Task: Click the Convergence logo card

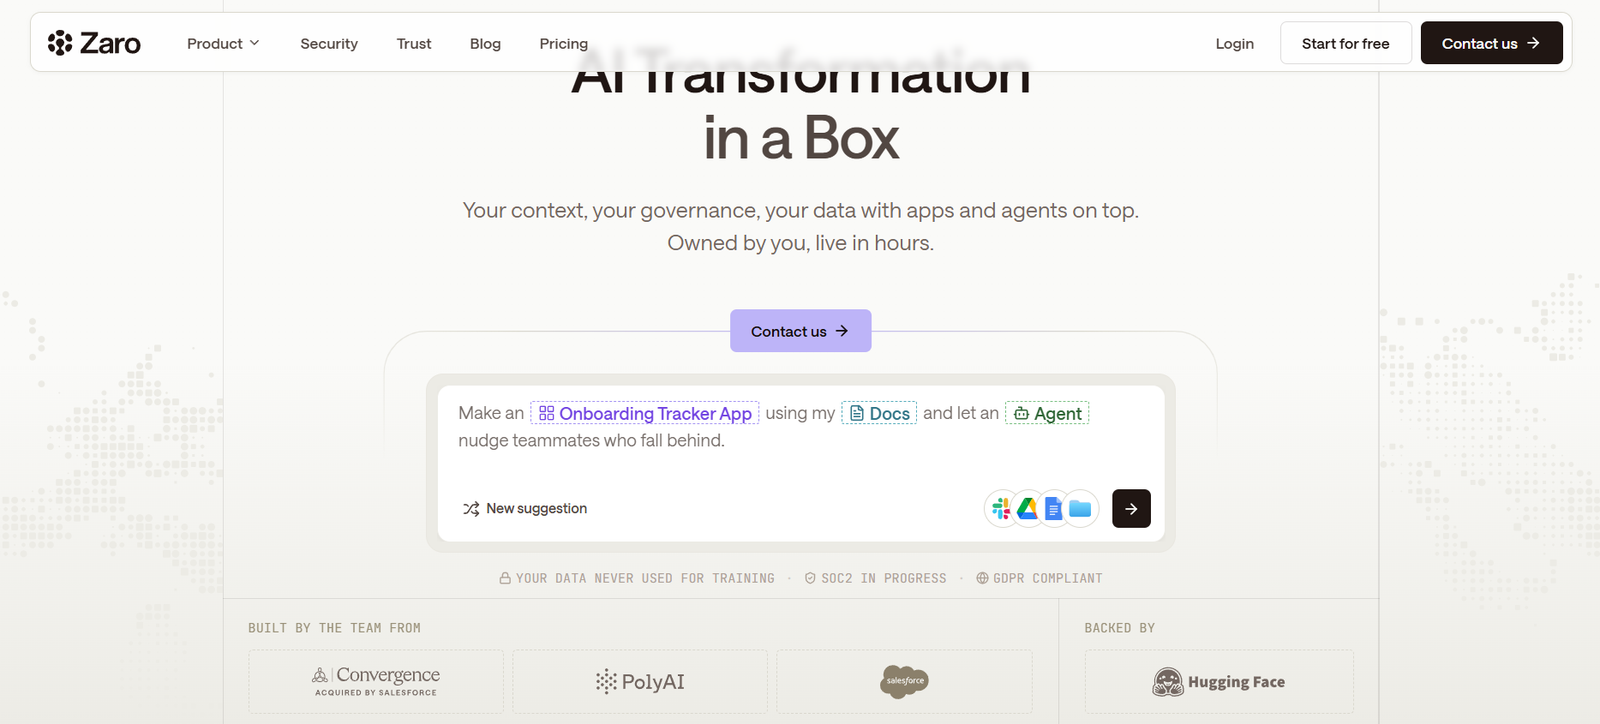Action: pyautogui.click(x=376, y=682)
